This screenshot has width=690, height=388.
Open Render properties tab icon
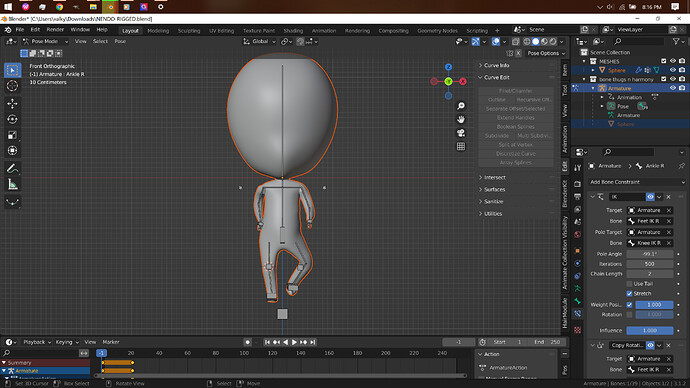(578, 184)
